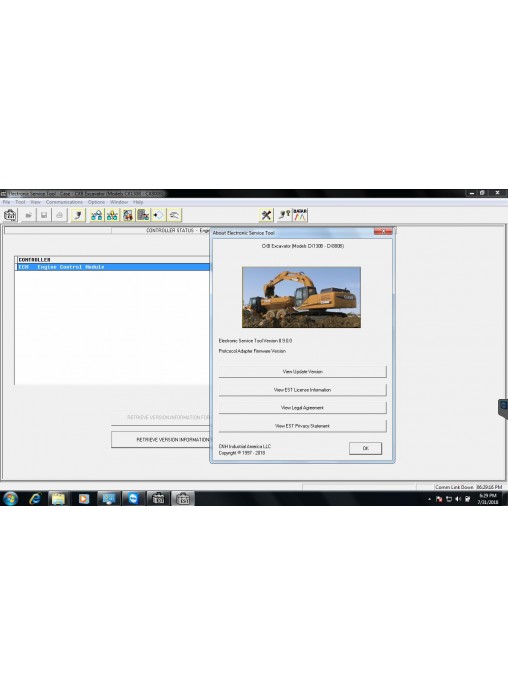Open the Options menu
The height and width of the screenshot is (696, 508).
[96, 202]
